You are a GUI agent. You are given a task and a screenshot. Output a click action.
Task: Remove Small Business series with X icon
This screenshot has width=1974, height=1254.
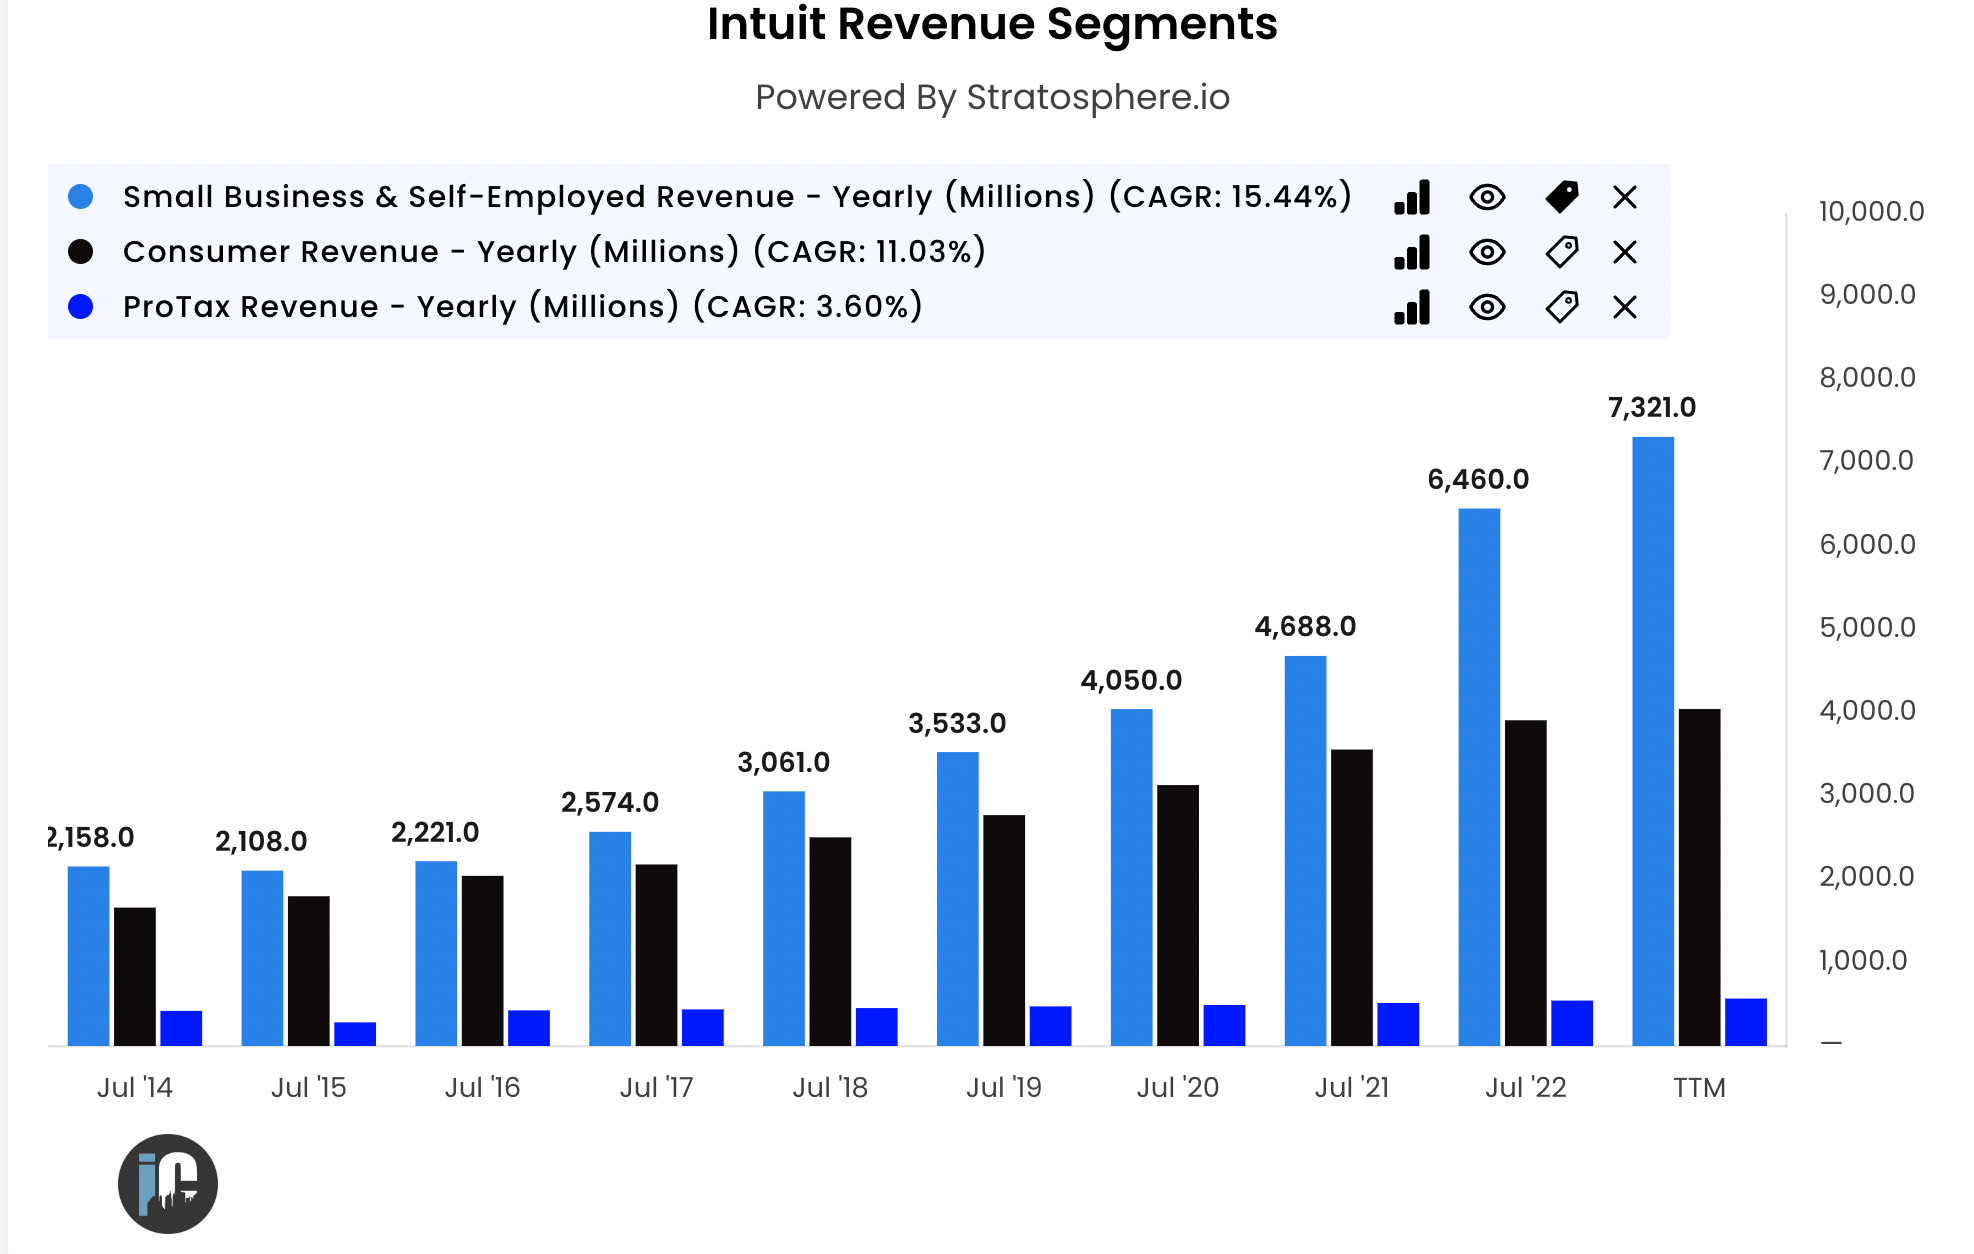pyautogui.click(x=1625, y=197)
